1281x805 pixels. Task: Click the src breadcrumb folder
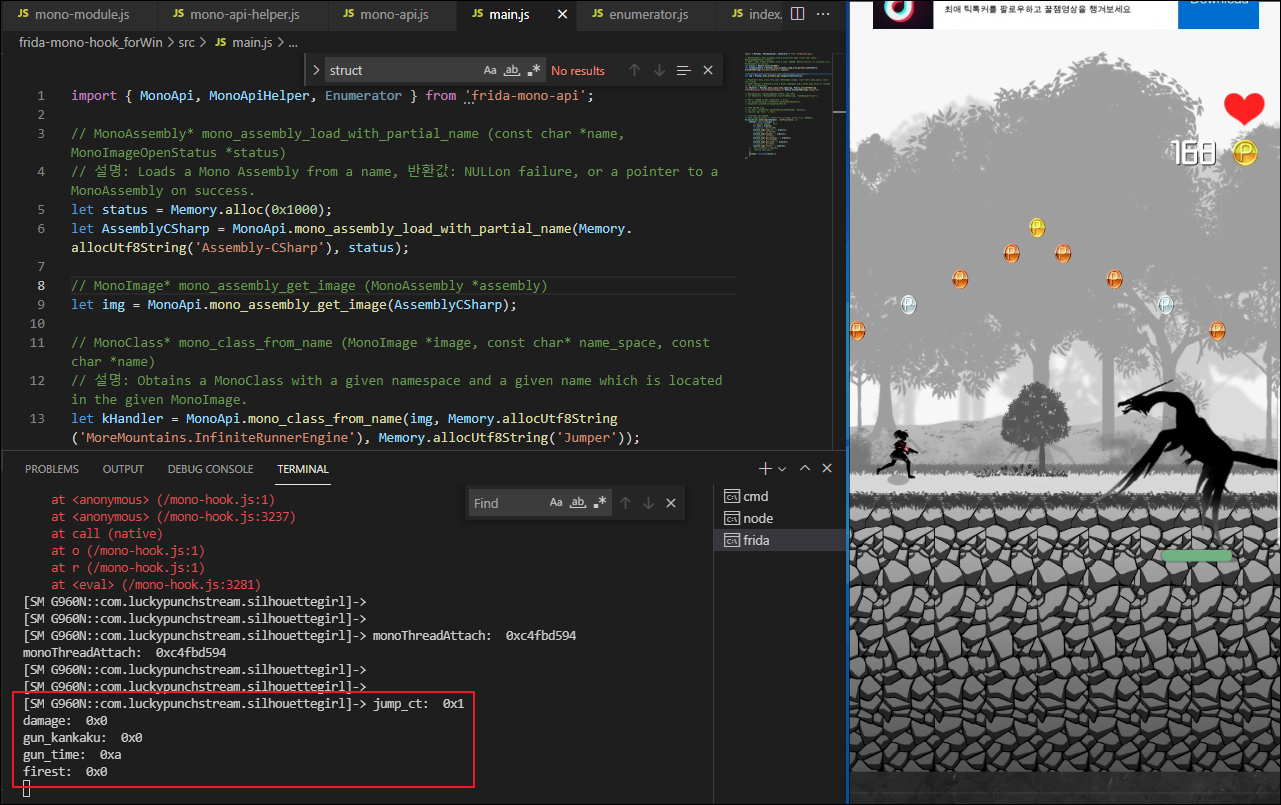click(x=186, y=43)
